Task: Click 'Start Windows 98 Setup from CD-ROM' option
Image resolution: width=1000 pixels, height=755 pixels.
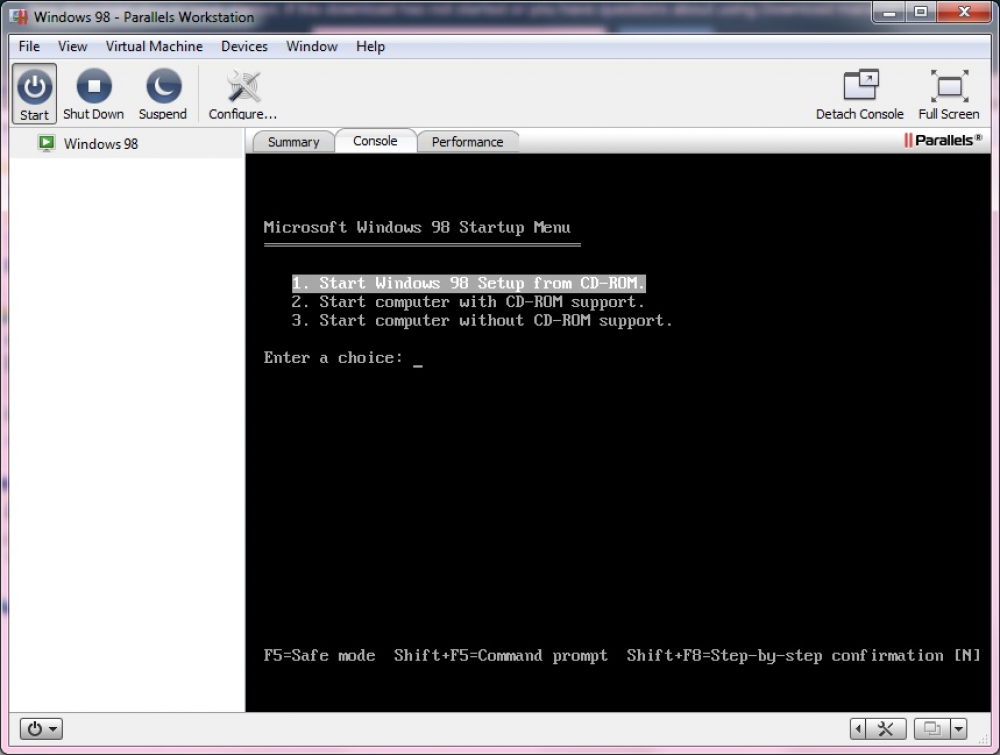Action: tap(469, 283)
